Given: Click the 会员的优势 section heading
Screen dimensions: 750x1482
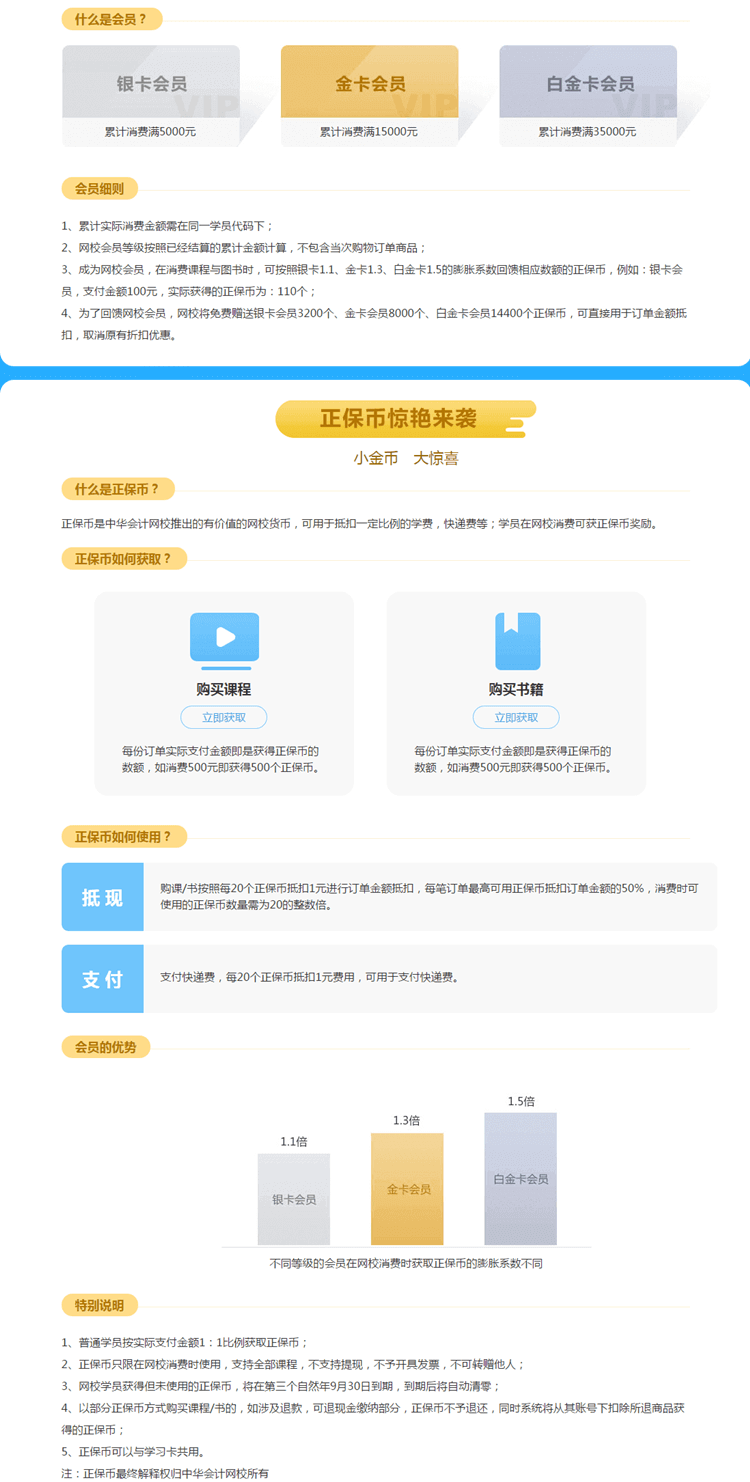Looking at the screenshot, I should [x=105, y=1047].
